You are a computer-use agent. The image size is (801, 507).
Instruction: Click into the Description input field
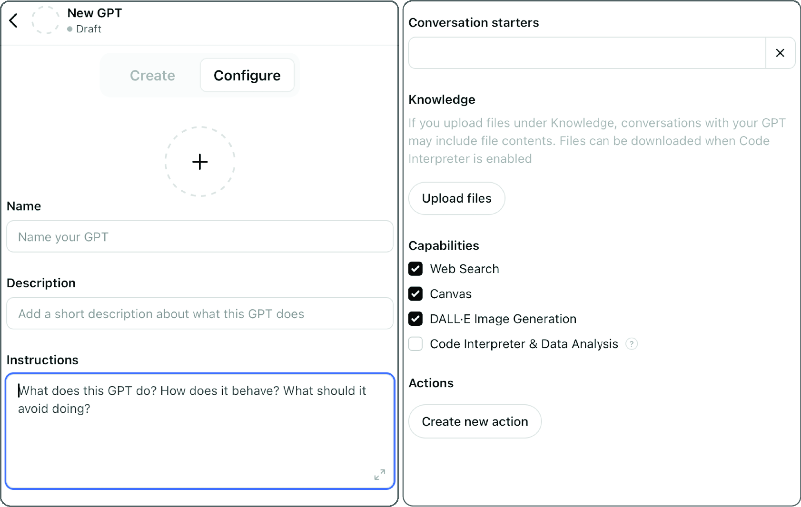pyautogui.click(x=200, y=313)
